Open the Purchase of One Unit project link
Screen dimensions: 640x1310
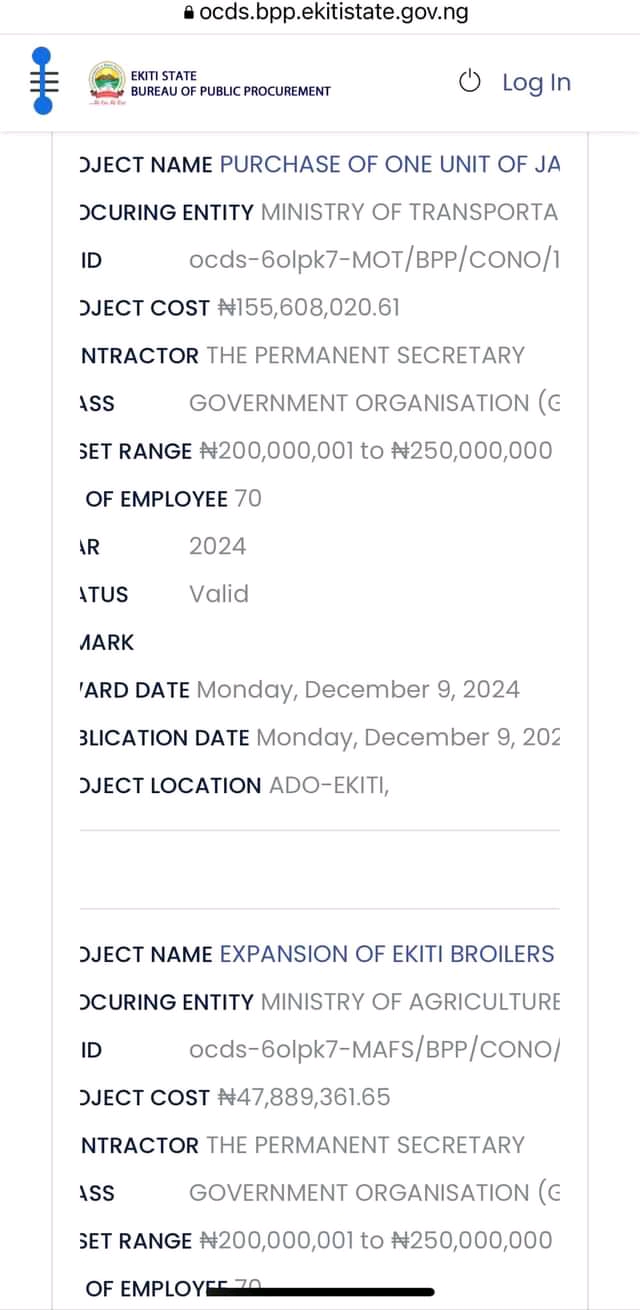(x=389, y=164)
